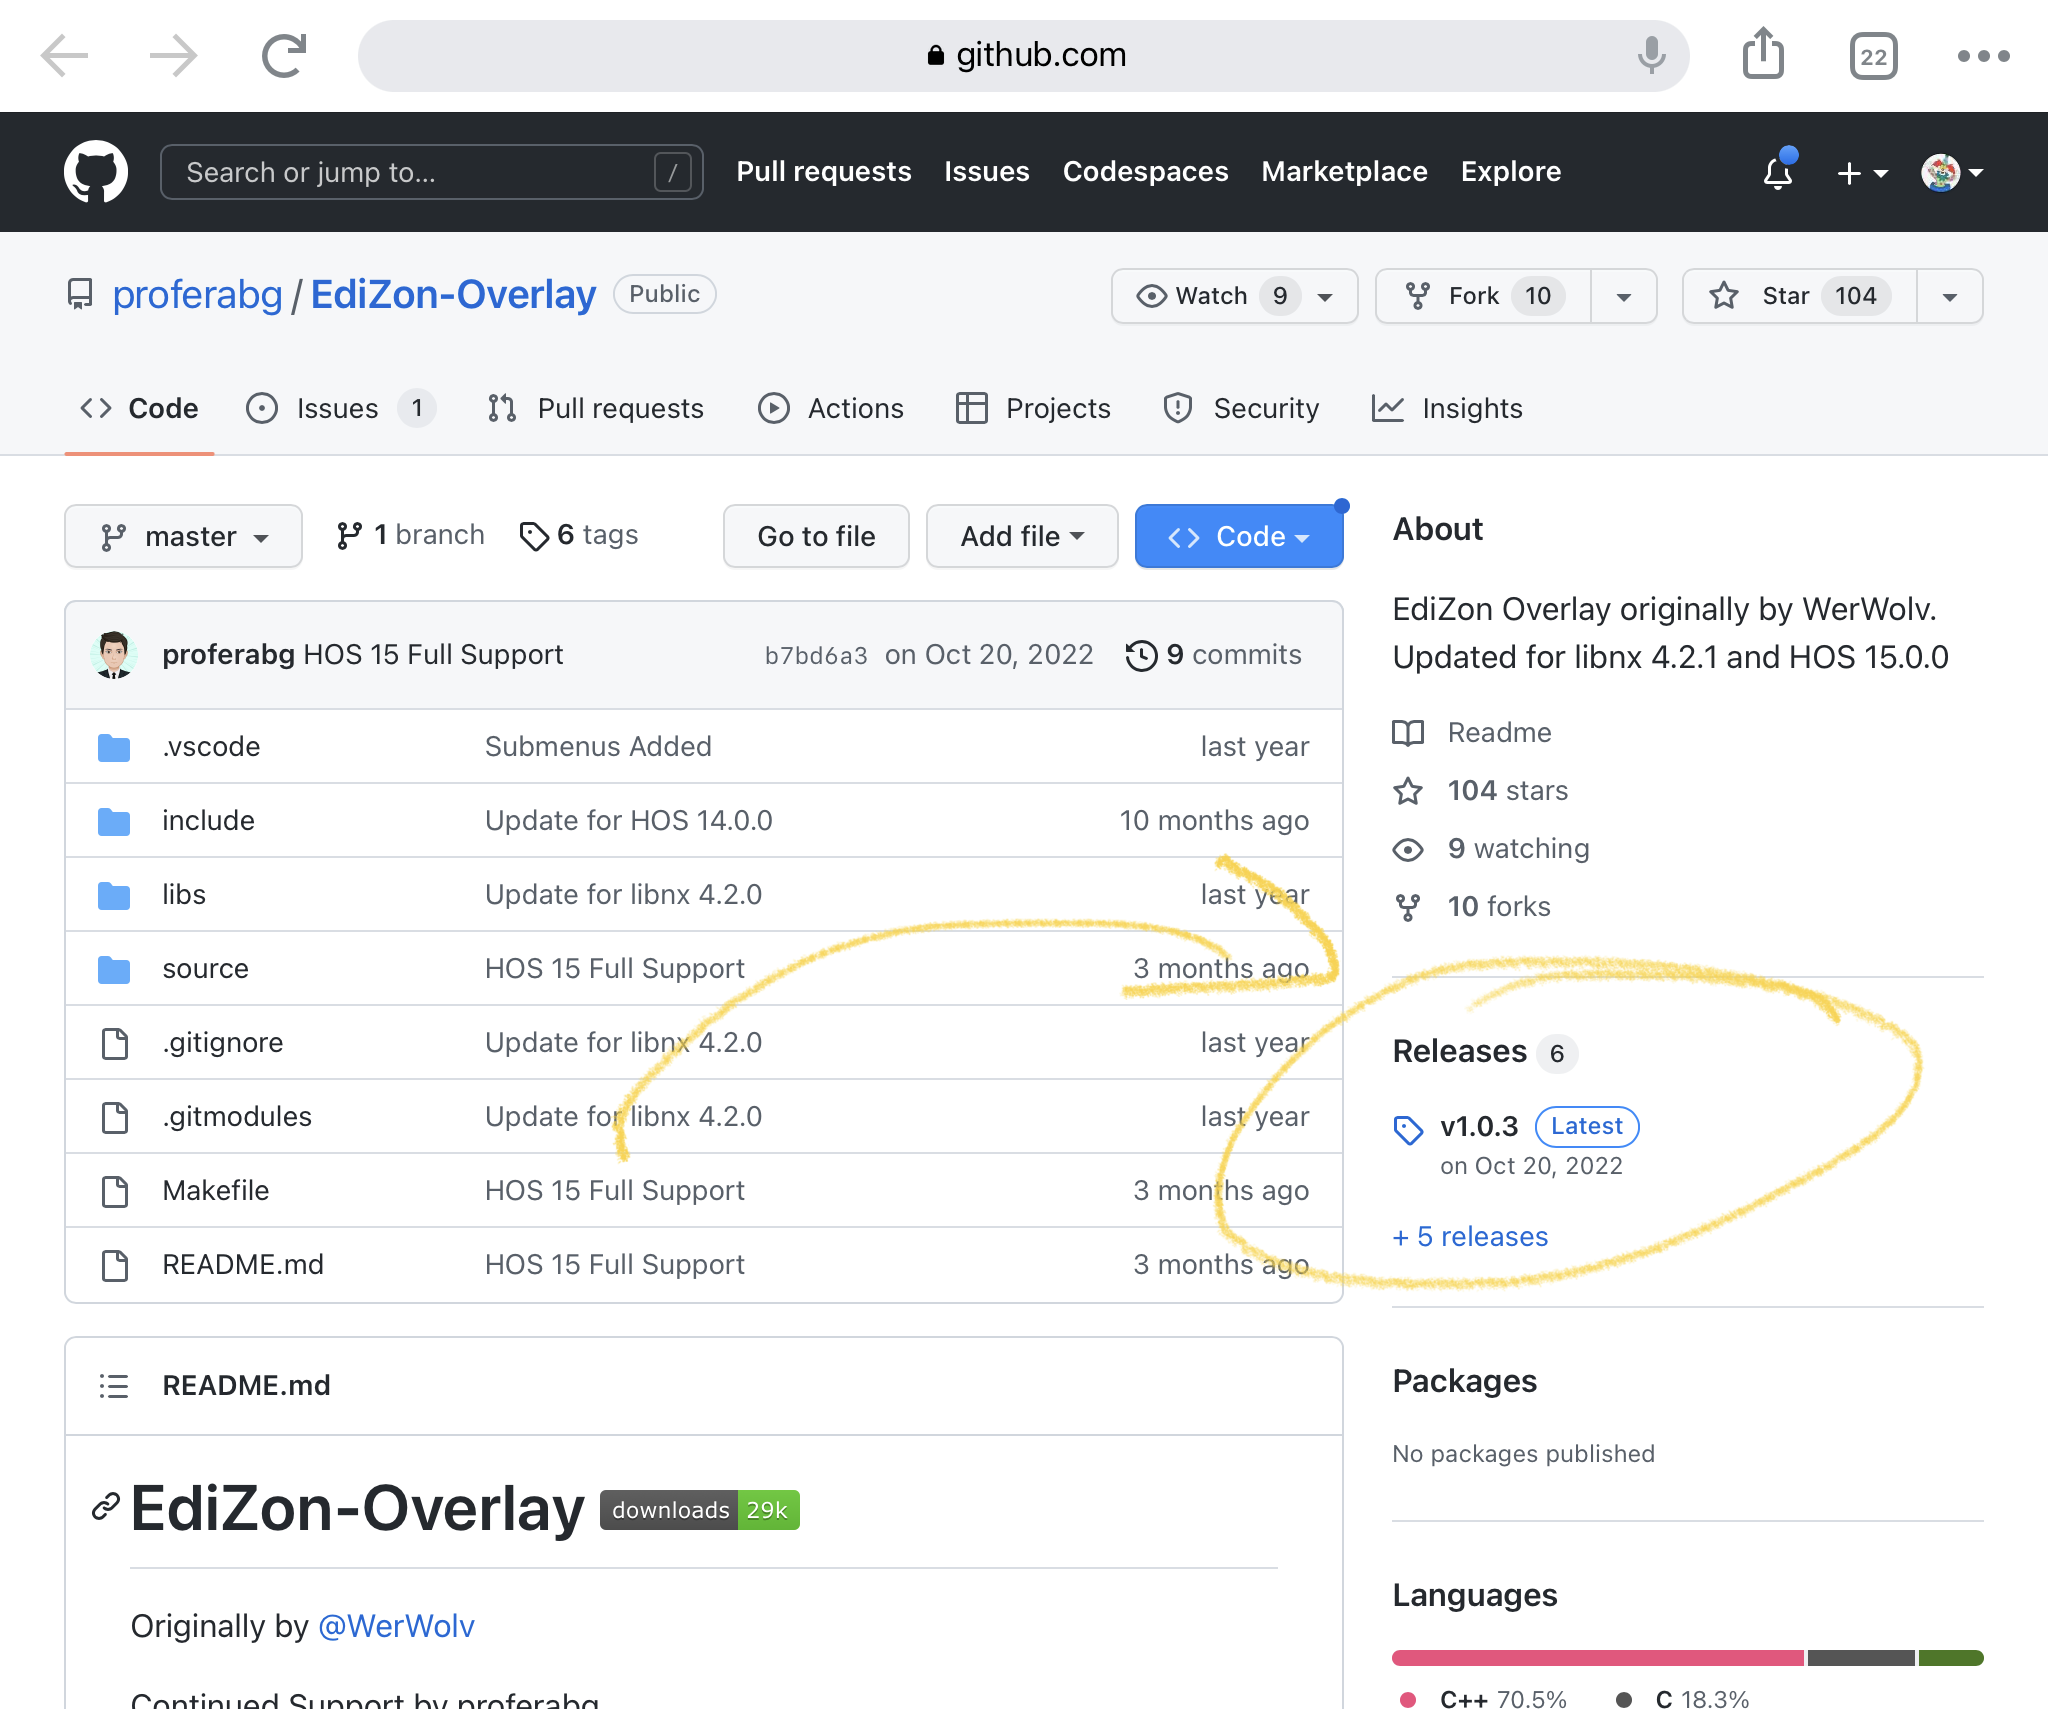Open the browser three-dot menu
Viewport: 2048px width, 1709px height.
tap(1984, 56)
